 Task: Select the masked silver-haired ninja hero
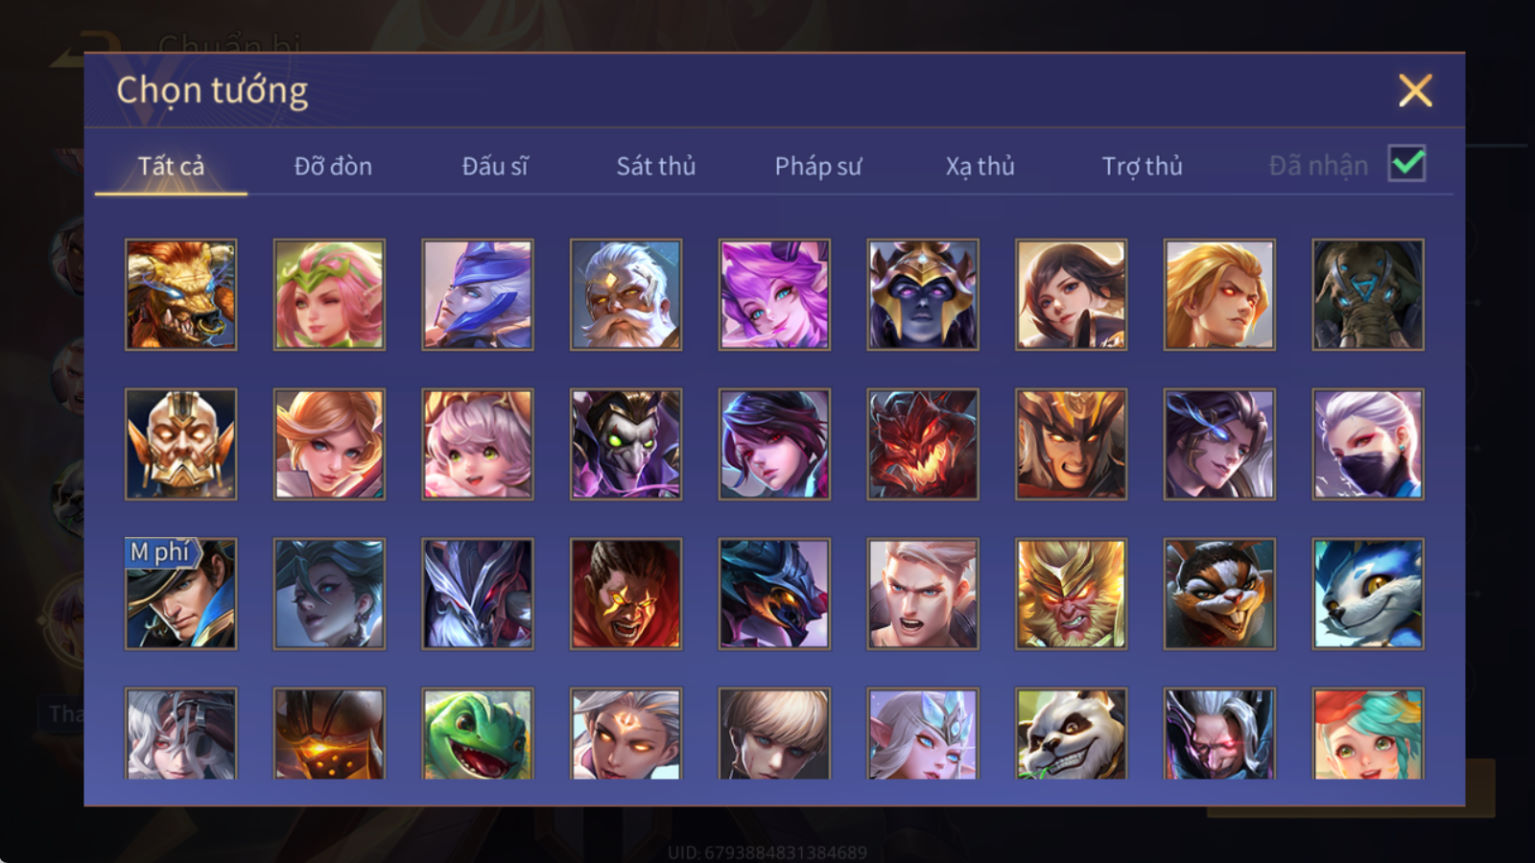coord(1368,444)
